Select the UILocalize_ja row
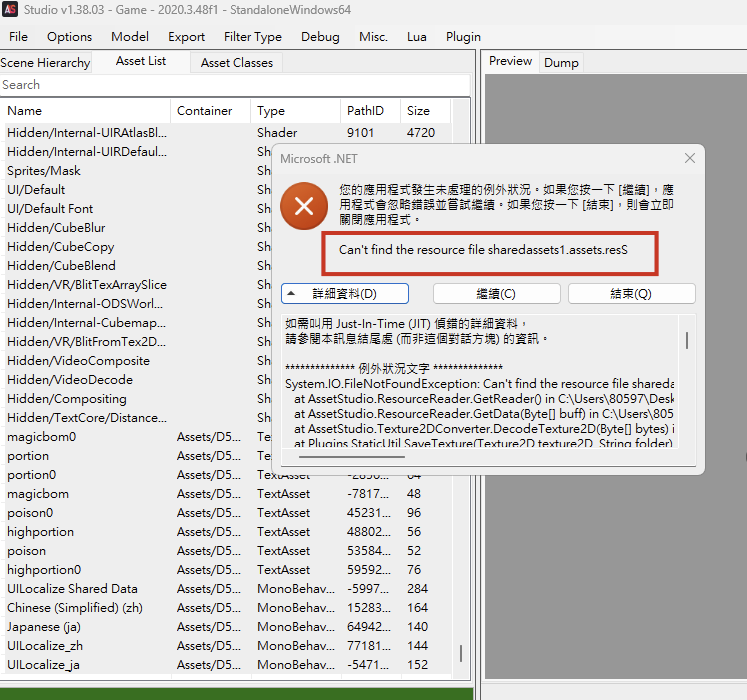The image size is (747, 700). [x=229, y=665]
